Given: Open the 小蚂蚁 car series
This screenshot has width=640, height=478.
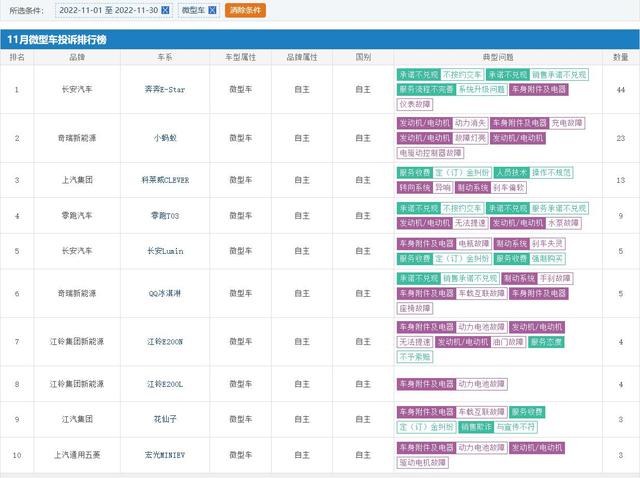Looking at the screenshot, I should coord(165,138).
